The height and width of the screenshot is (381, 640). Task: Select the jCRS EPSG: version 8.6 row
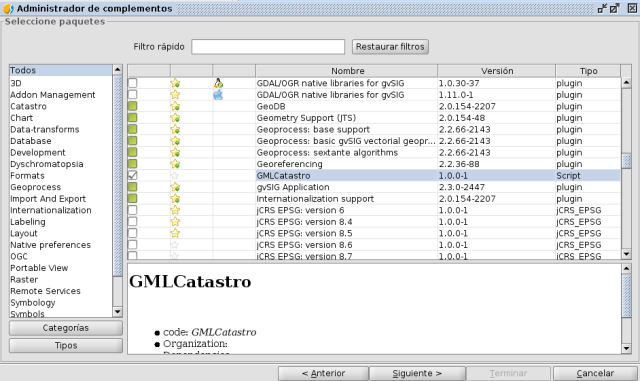[374, 245]
